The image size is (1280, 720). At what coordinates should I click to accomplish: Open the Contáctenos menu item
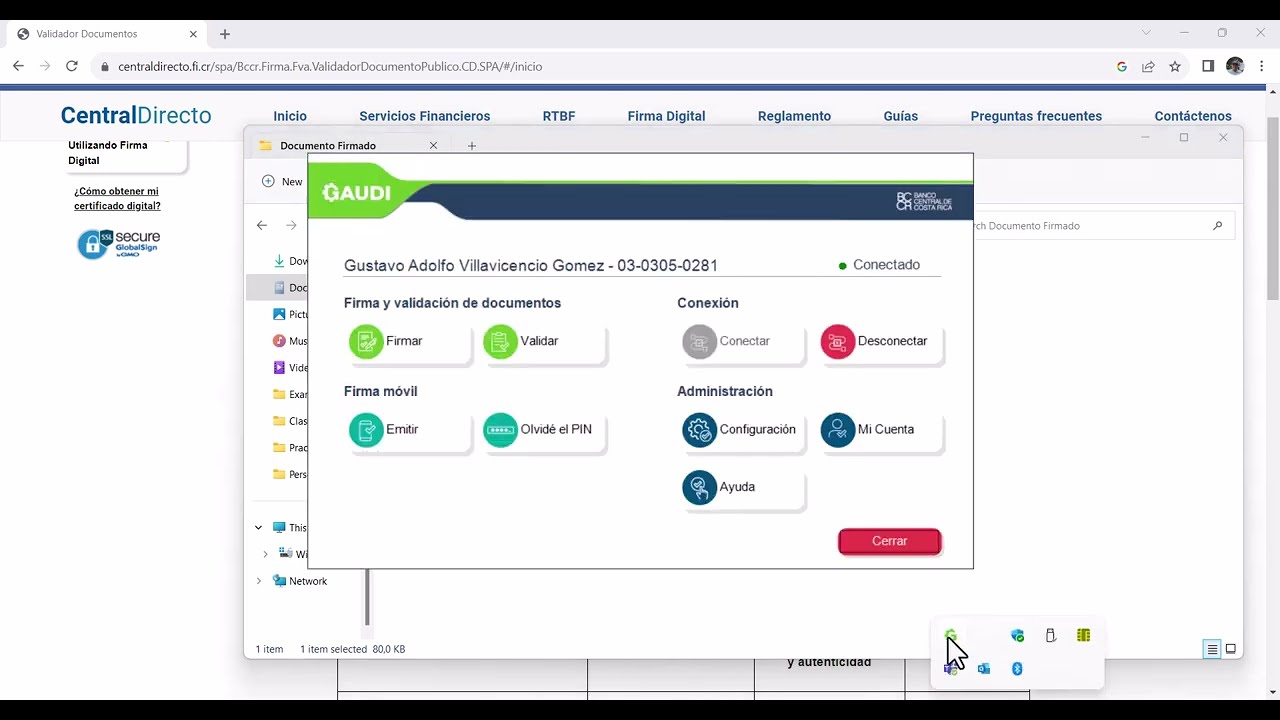coord(1193,116)
